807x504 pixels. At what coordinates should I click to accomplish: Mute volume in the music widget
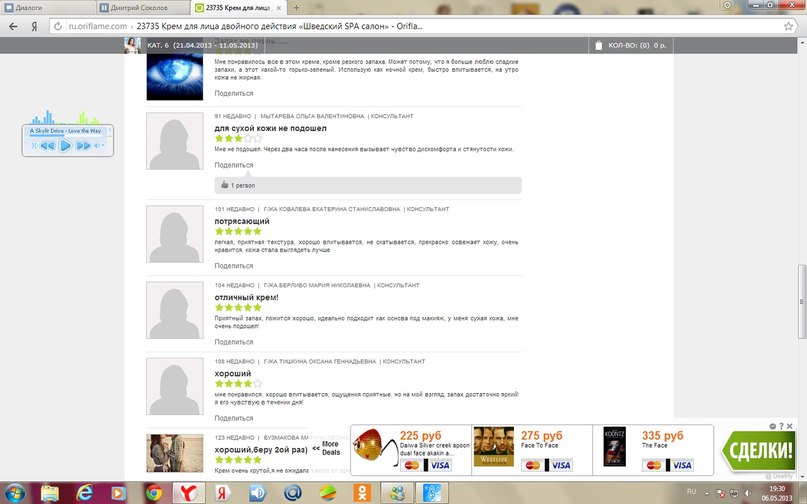[96, 146]
